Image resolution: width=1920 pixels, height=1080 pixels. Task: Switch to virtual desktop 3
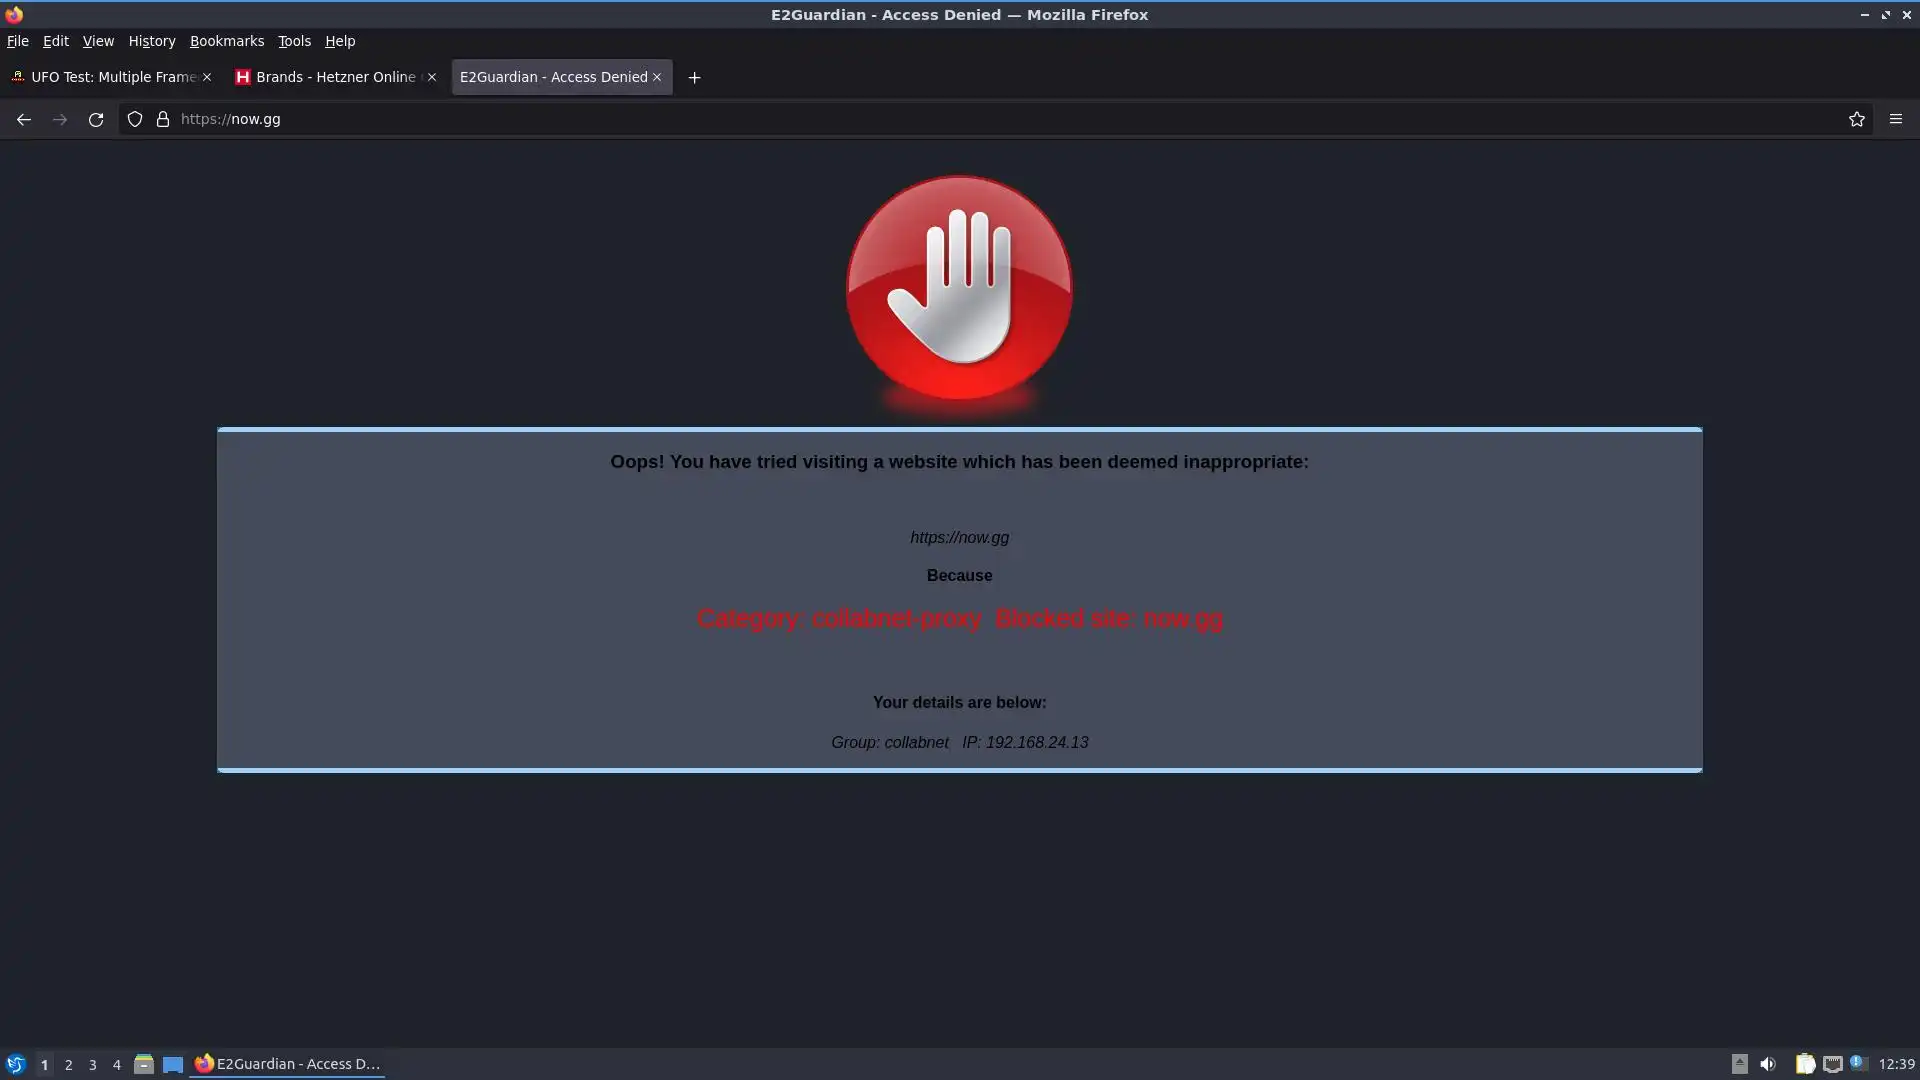(x=92, y=1064)
